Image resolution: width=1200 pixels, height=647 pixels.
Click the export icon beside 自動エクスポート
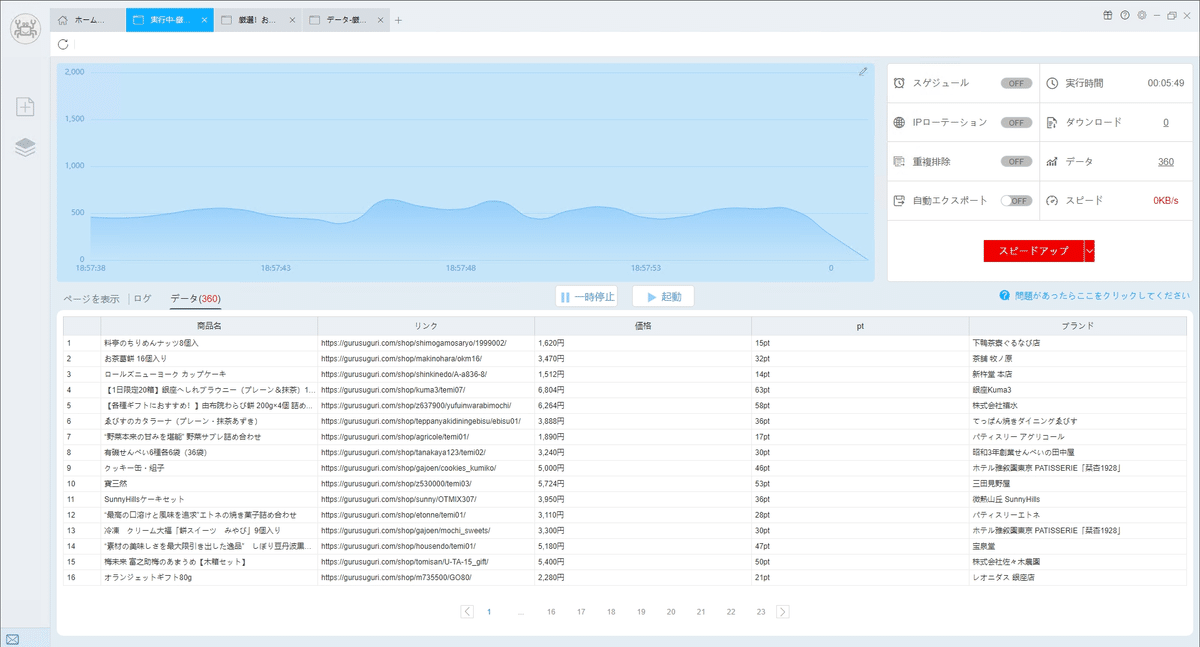coord(899,200)
